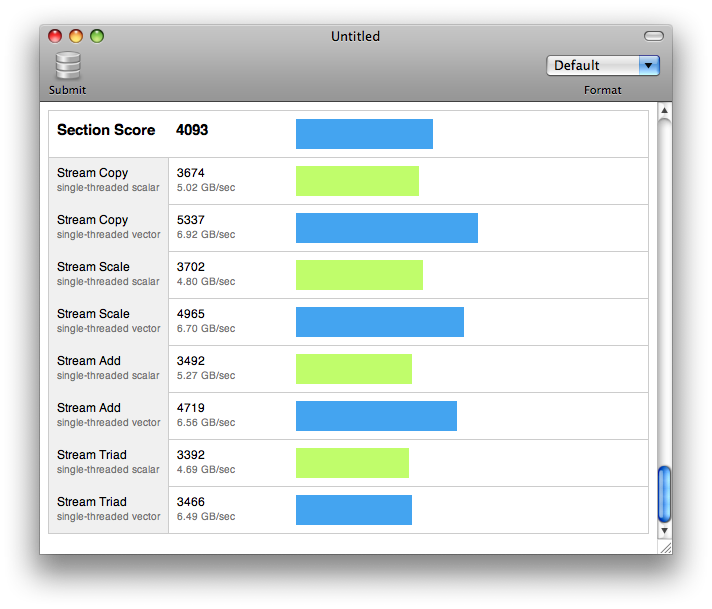Click the score value 5337

tap(191, 220)
